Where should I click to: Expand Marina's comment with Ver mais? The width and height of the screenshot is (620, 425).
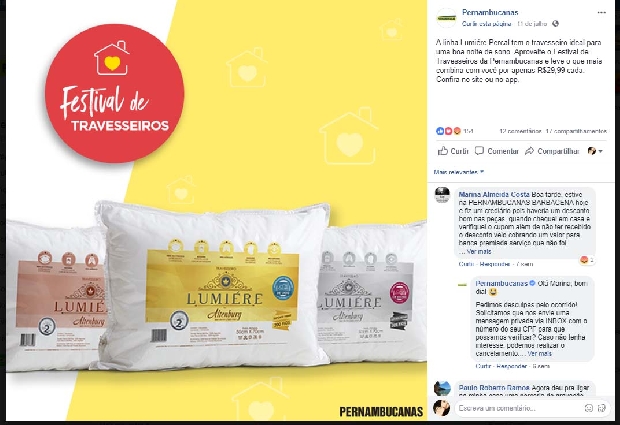478,251
